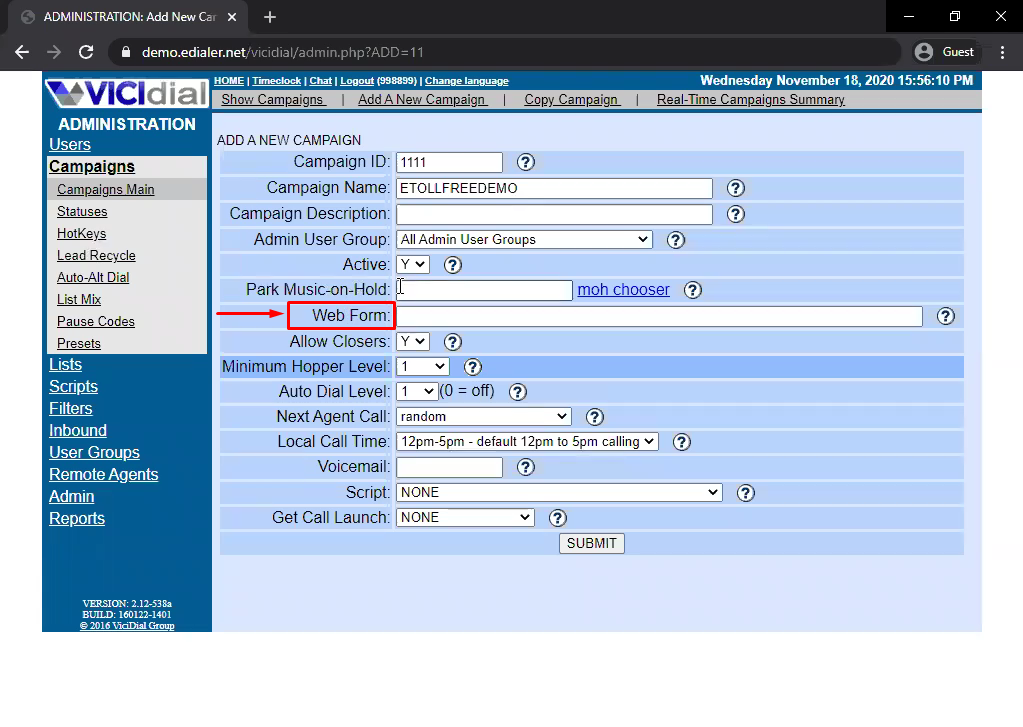Screen dimensions: 1023x727
Task: Reload the page with browser refresh icon
Action: pyautogui.click(x=85, y=52)
